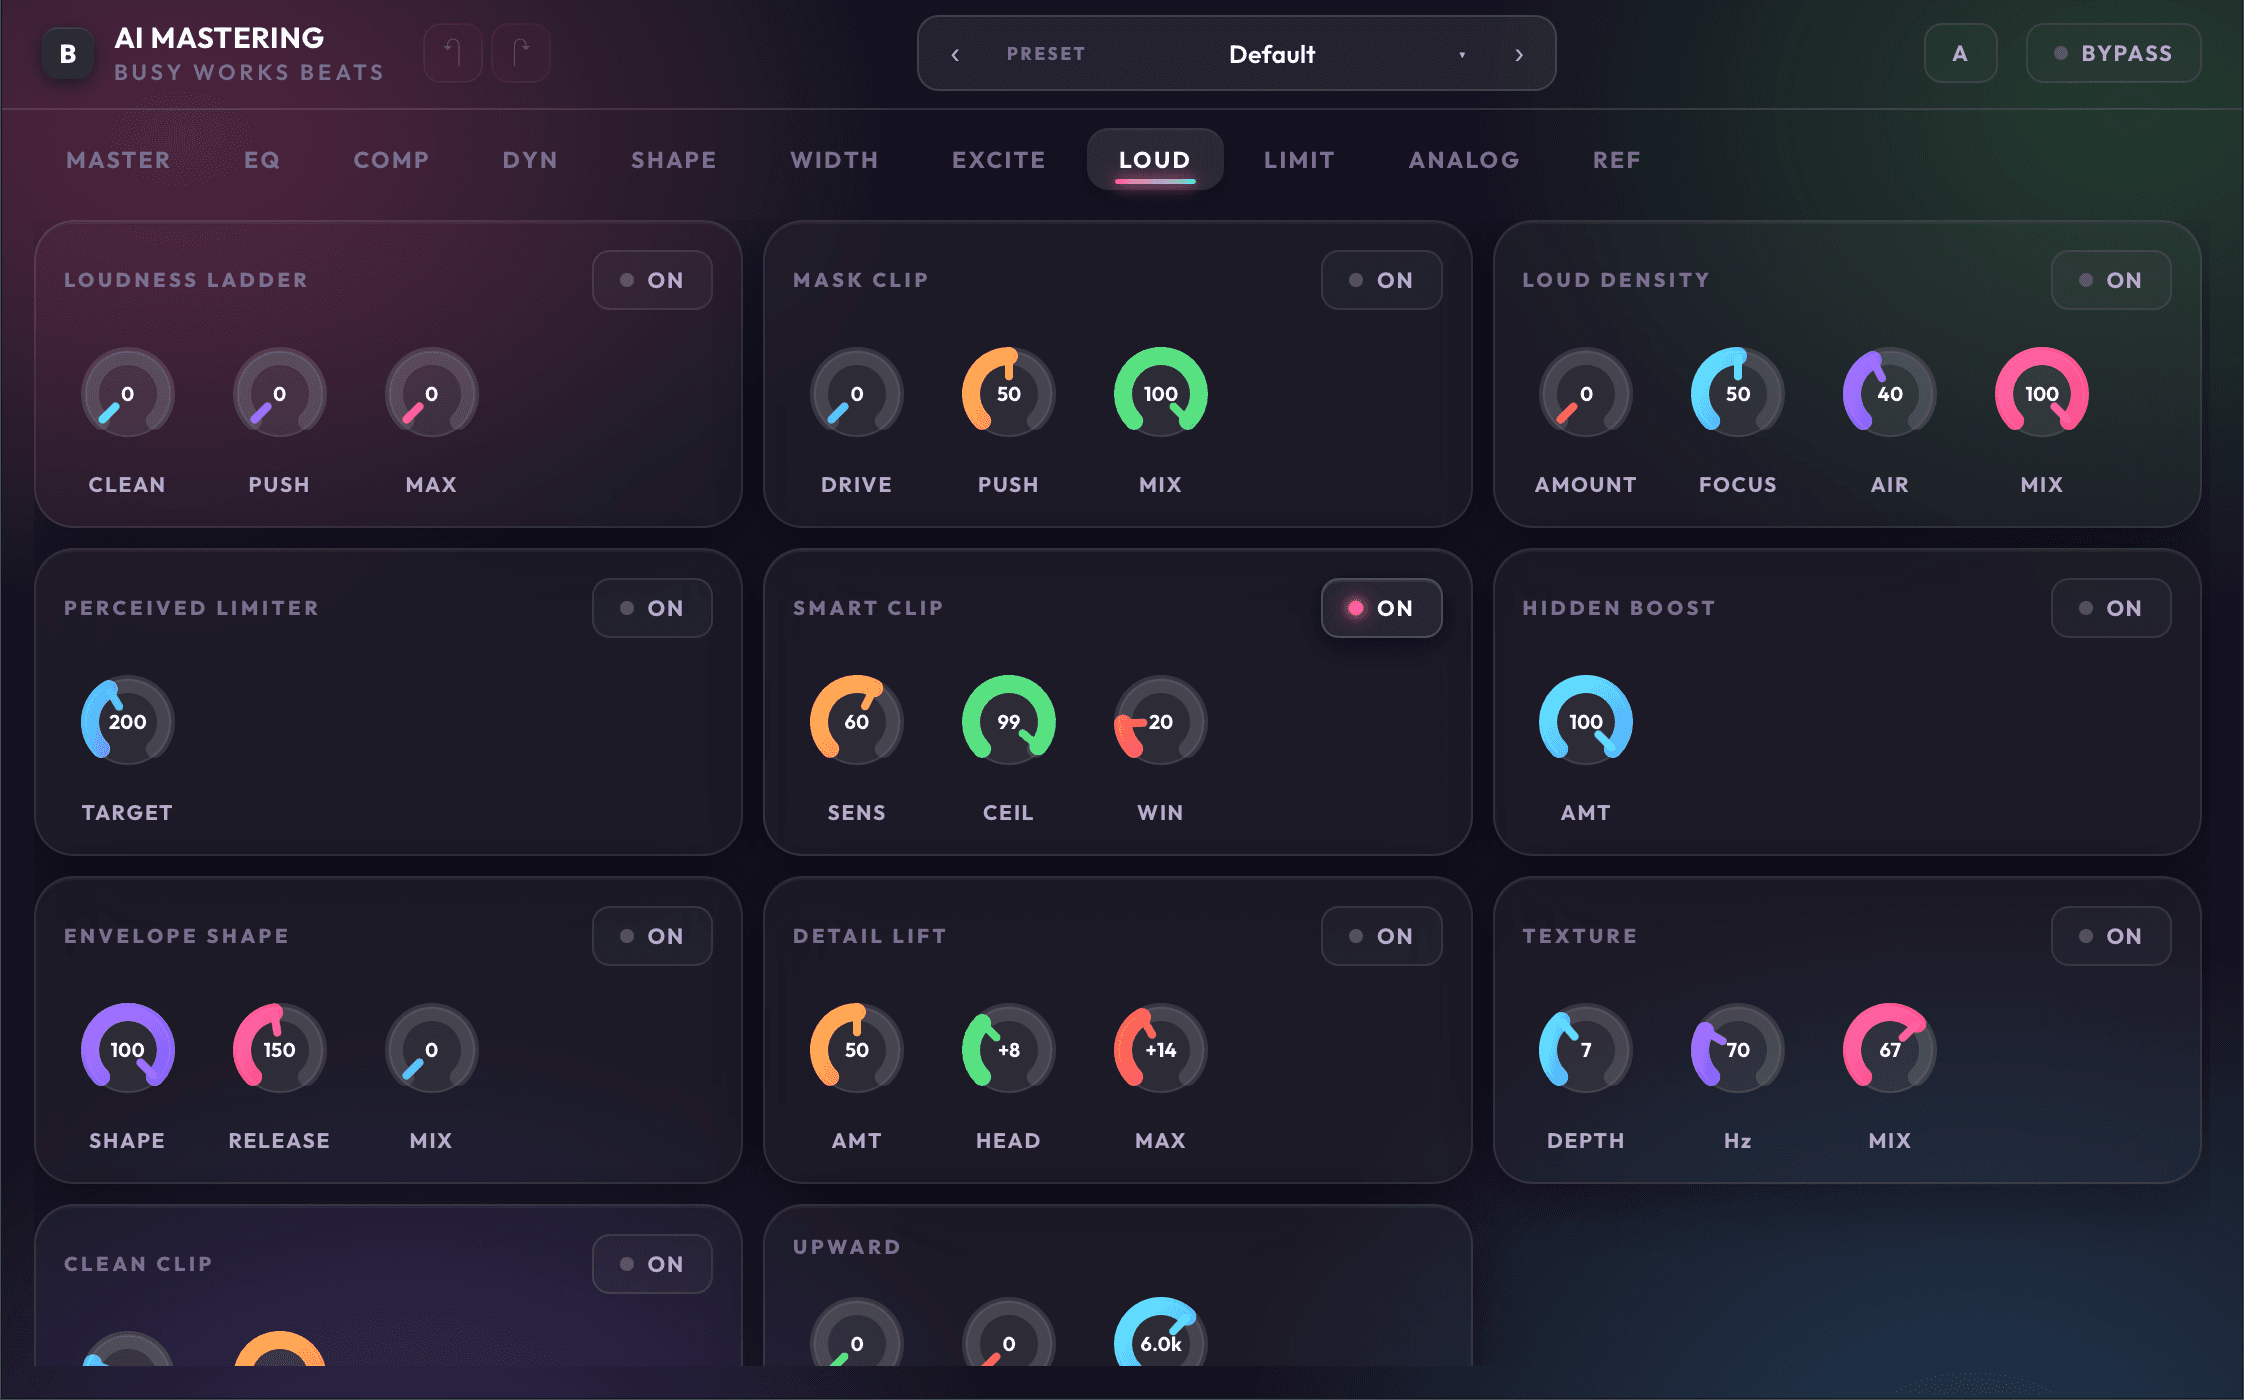Click Smart Clip CEIL knob

click(1009, 721)
